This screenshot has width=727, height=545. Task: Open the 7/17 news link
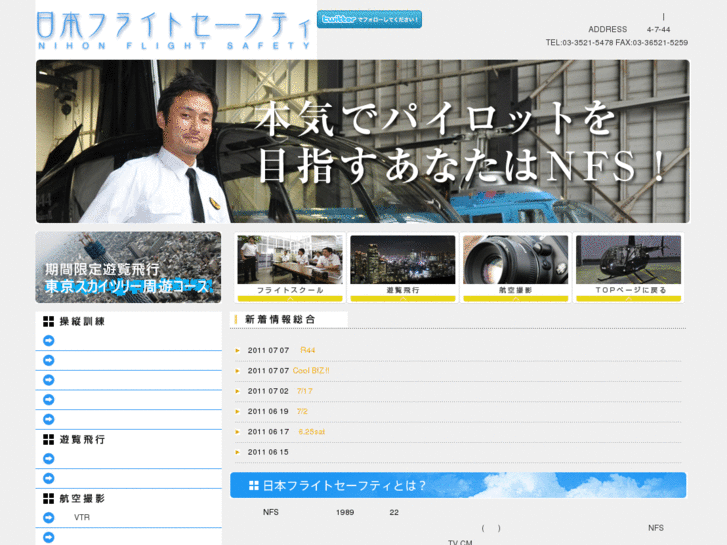(305, 391)
